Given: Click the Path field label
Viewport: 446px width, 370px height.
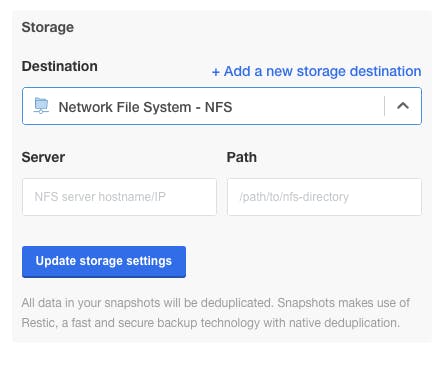Looking at the screenshot, I should point(242,157).
